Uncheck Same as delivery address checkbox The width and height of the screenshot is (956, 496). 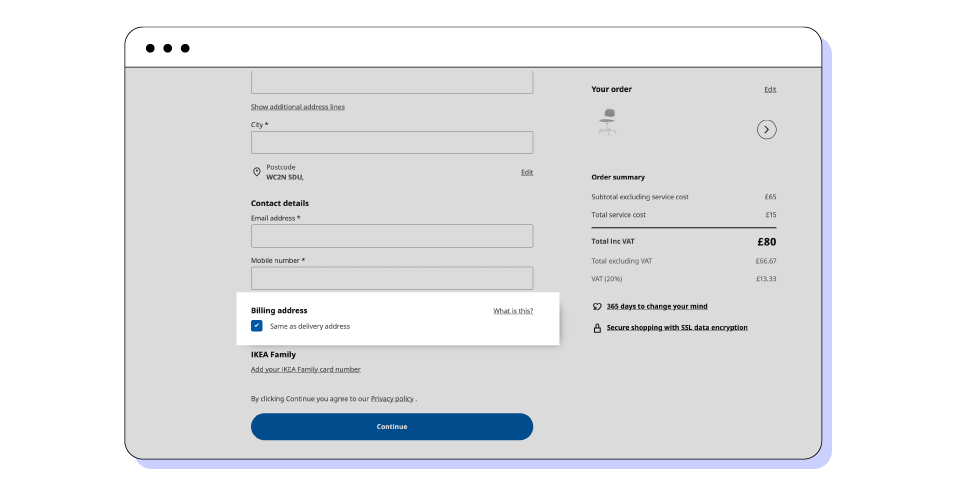coord(257,326)
